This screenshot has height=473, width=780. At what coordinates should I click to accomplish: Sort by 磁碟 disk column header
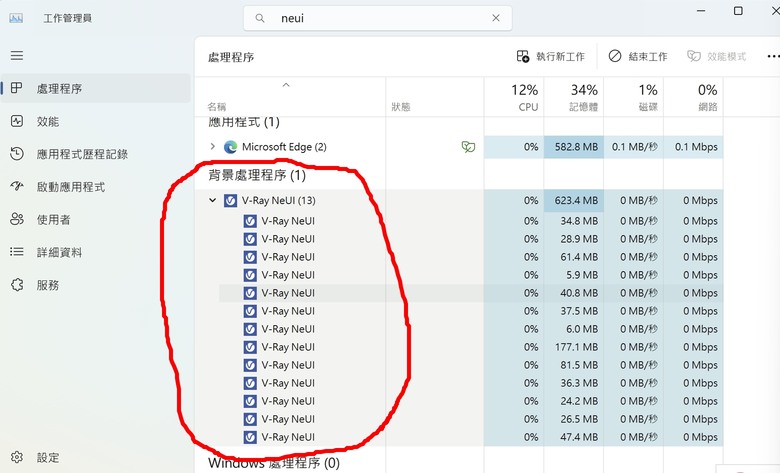pyautogui.click(x=633, y=97)
